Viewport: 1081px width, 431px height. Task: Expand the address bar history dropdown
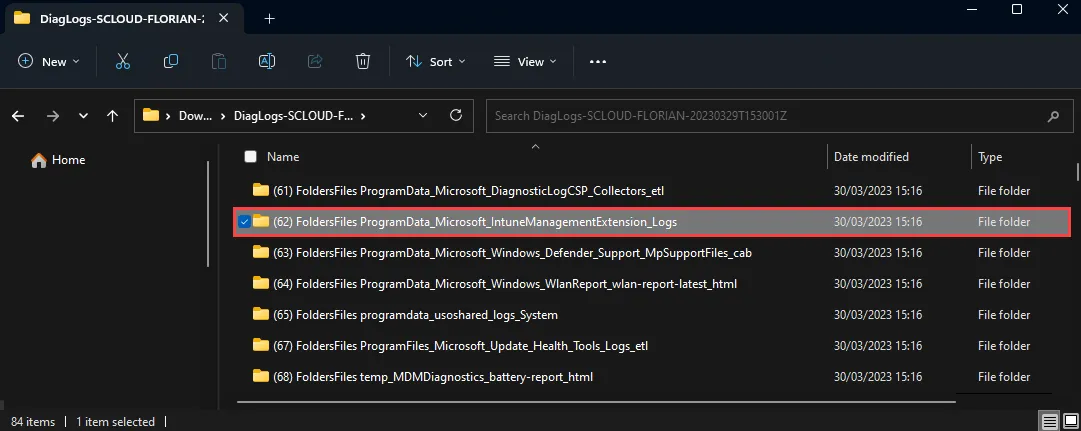coord(423,116)
